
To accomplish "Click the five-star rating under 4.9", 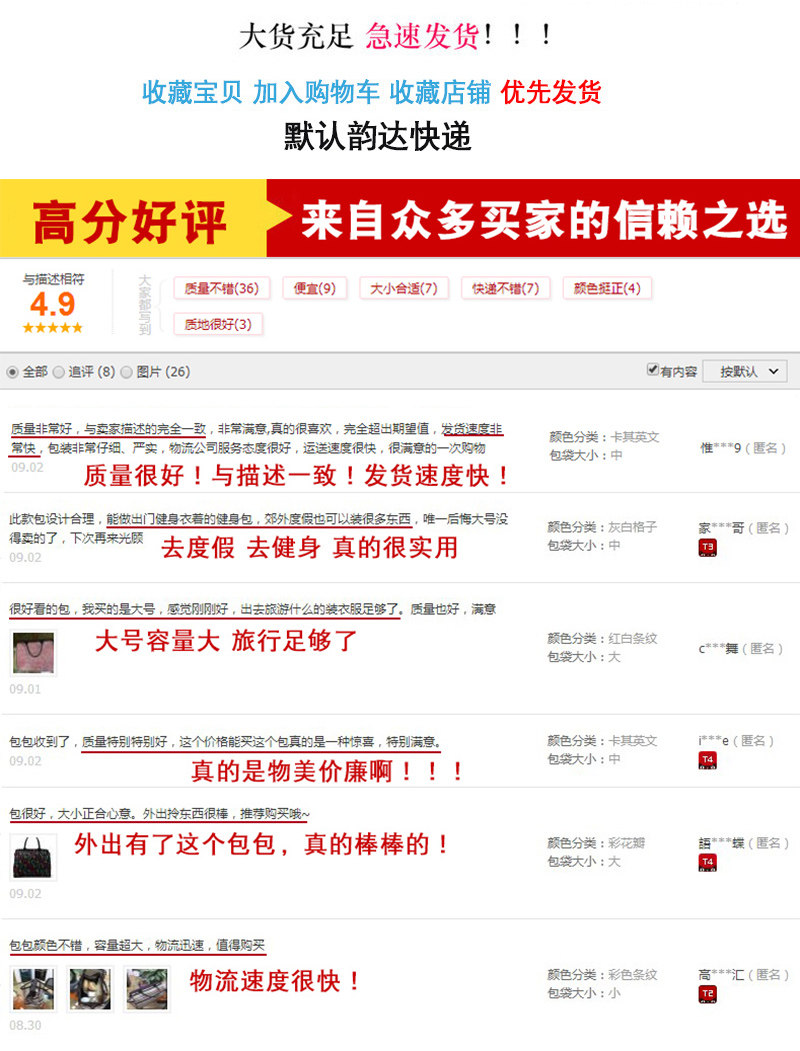I will [52, 328].
